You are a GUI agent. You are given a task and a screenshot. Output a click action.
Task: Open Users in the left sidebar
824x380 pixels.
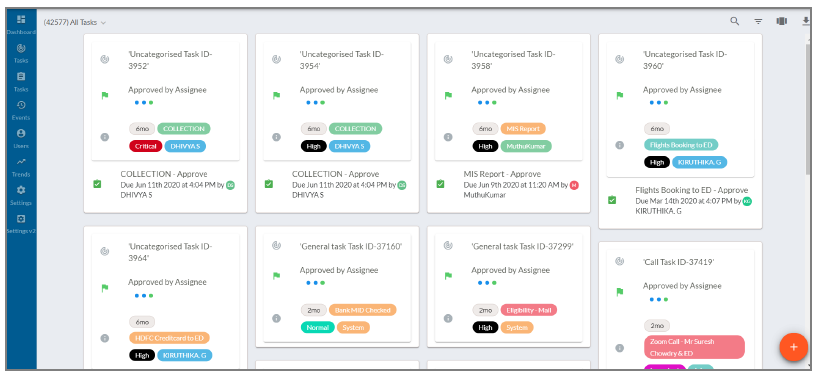[x=21, y=139]
